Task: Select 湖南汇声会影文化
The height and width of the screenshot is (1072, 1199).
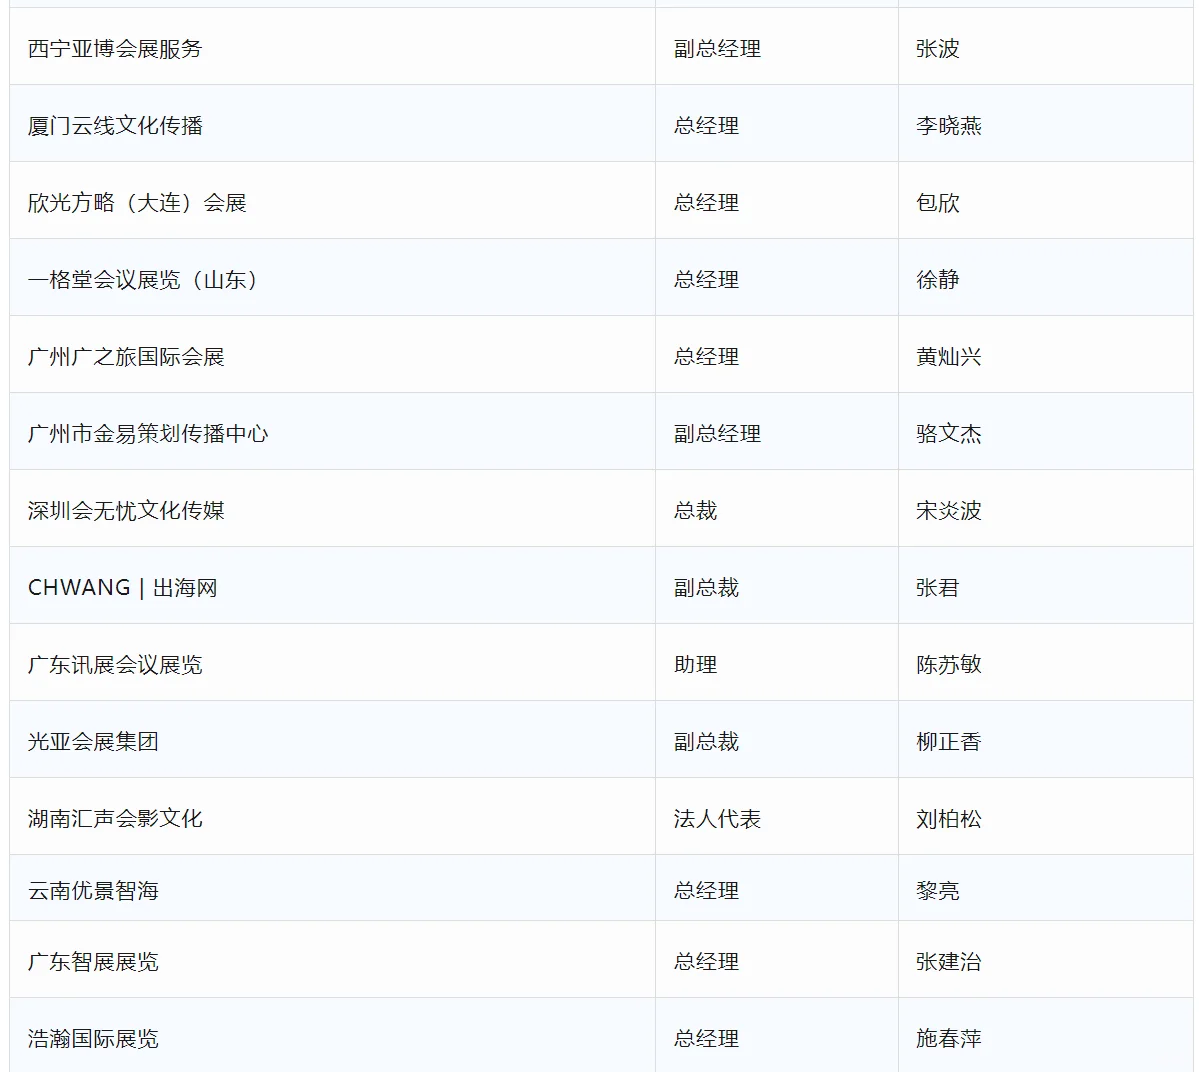Action: pyautogui.click(x=101, y=816)
